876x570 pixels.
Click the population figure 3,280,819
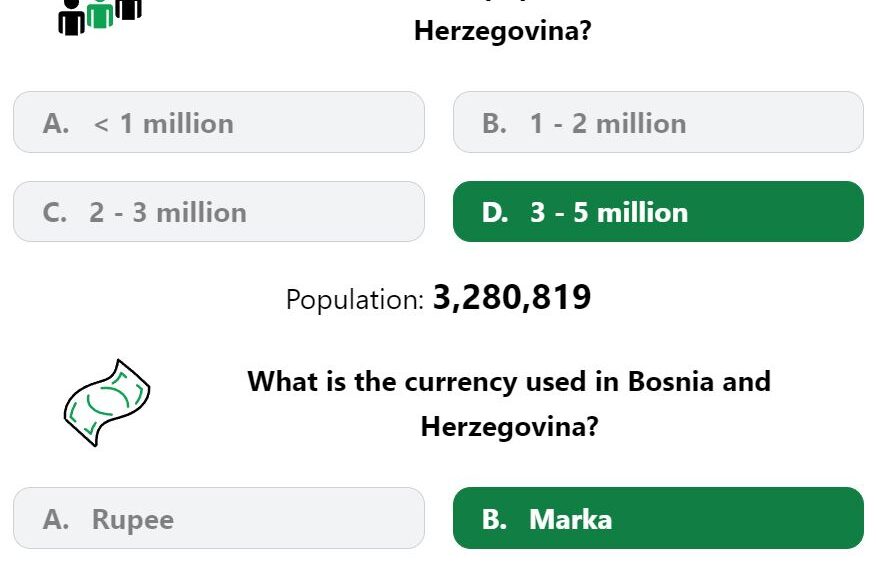click(512, 297)
